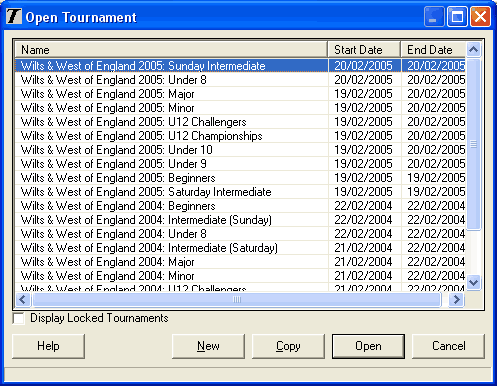This screenshot has height=386, width=497.
Task: Click end date 19/02/2005 in the 2005 Beginners row
Action: pos(436,178)
